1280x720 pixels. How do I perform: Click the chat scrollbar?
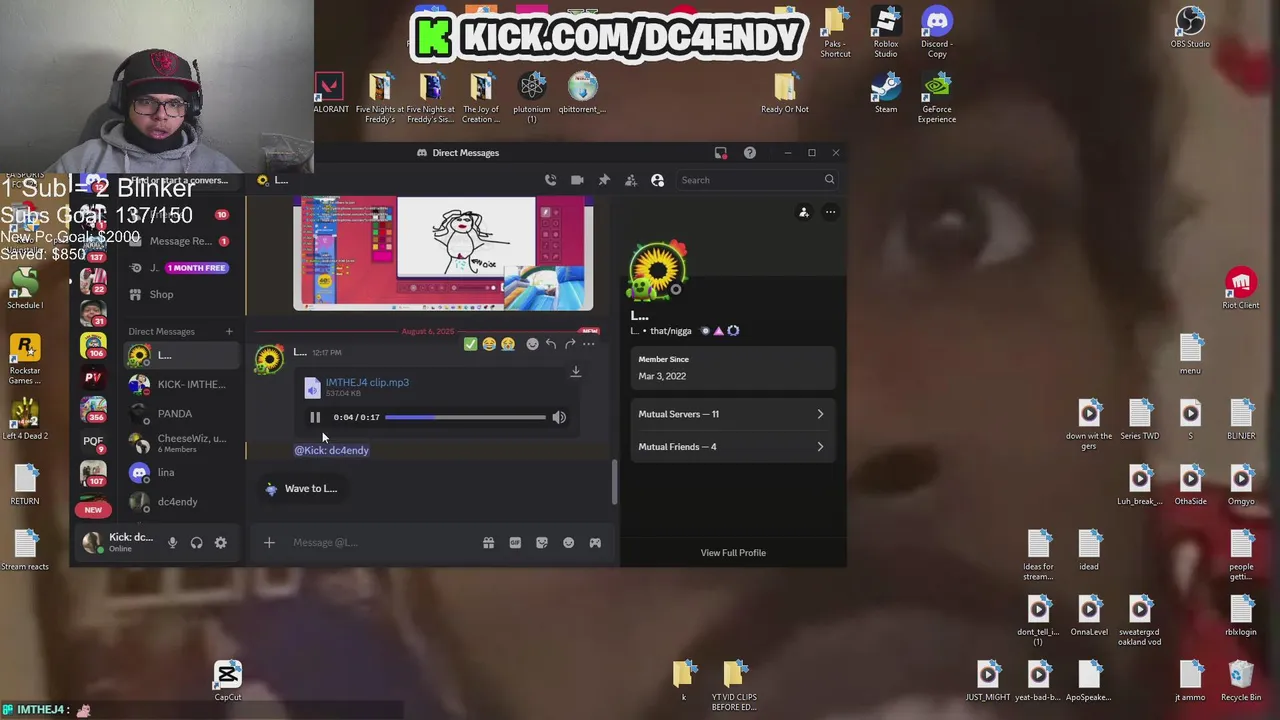click(x=615, y=482)
